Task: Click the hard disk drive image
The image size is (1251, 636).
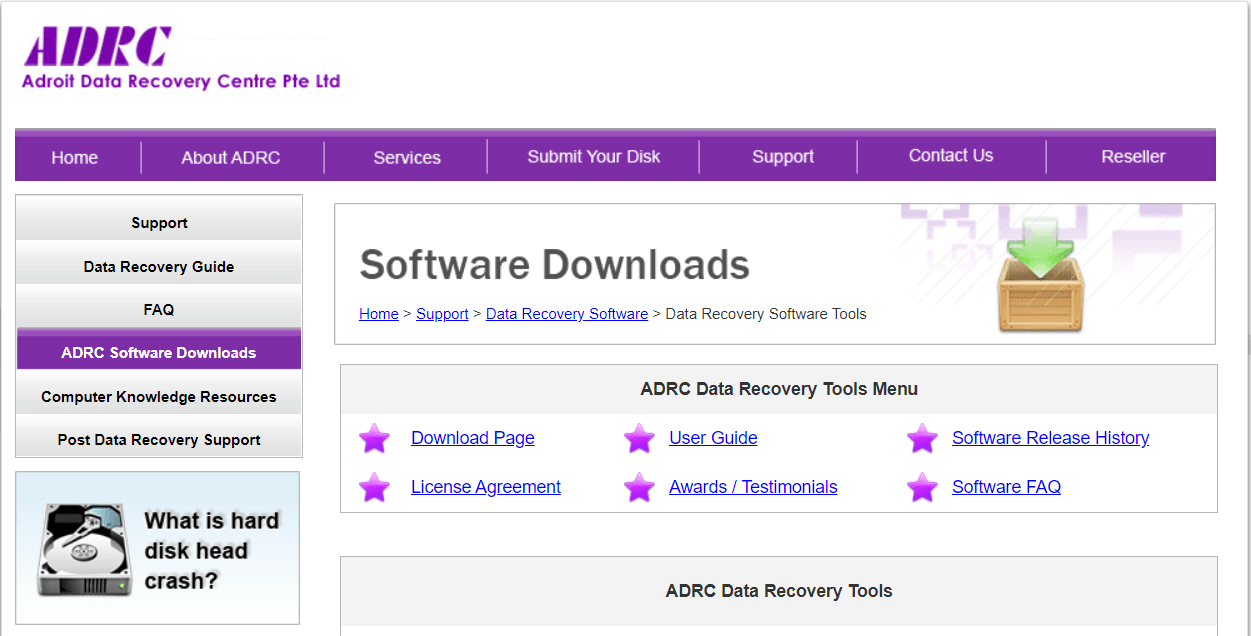Action: [x=84, y=549]
